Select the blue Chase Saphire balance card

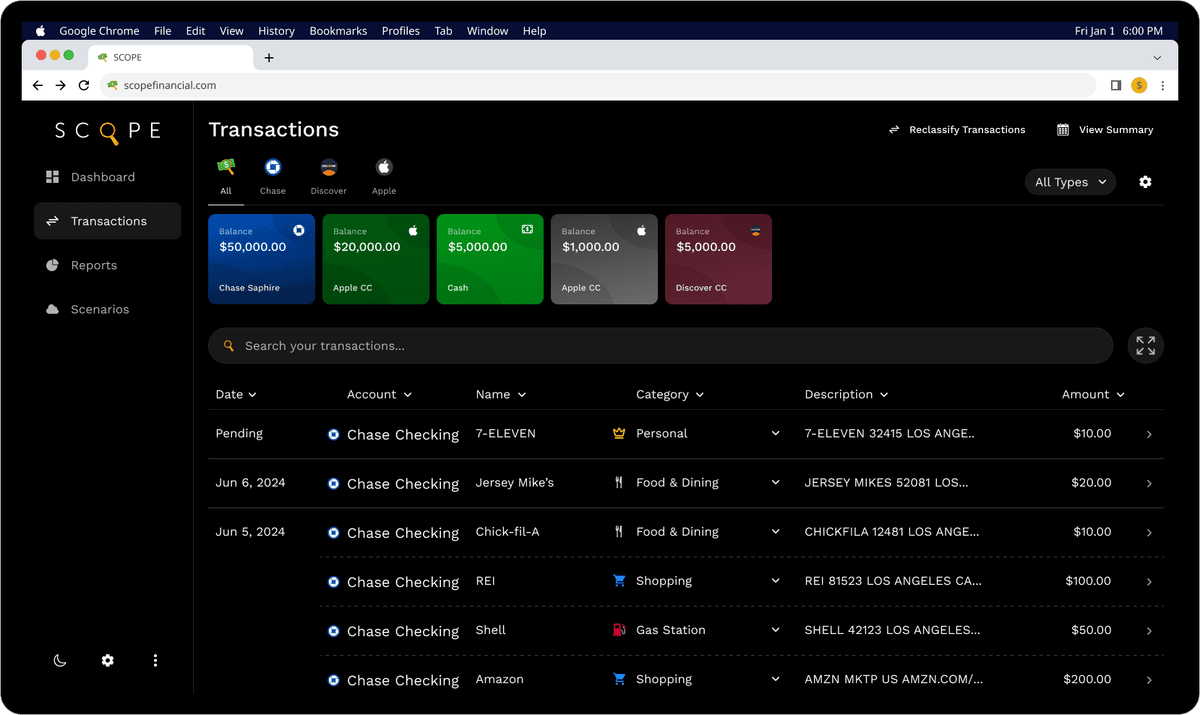[x=261, y=259]
